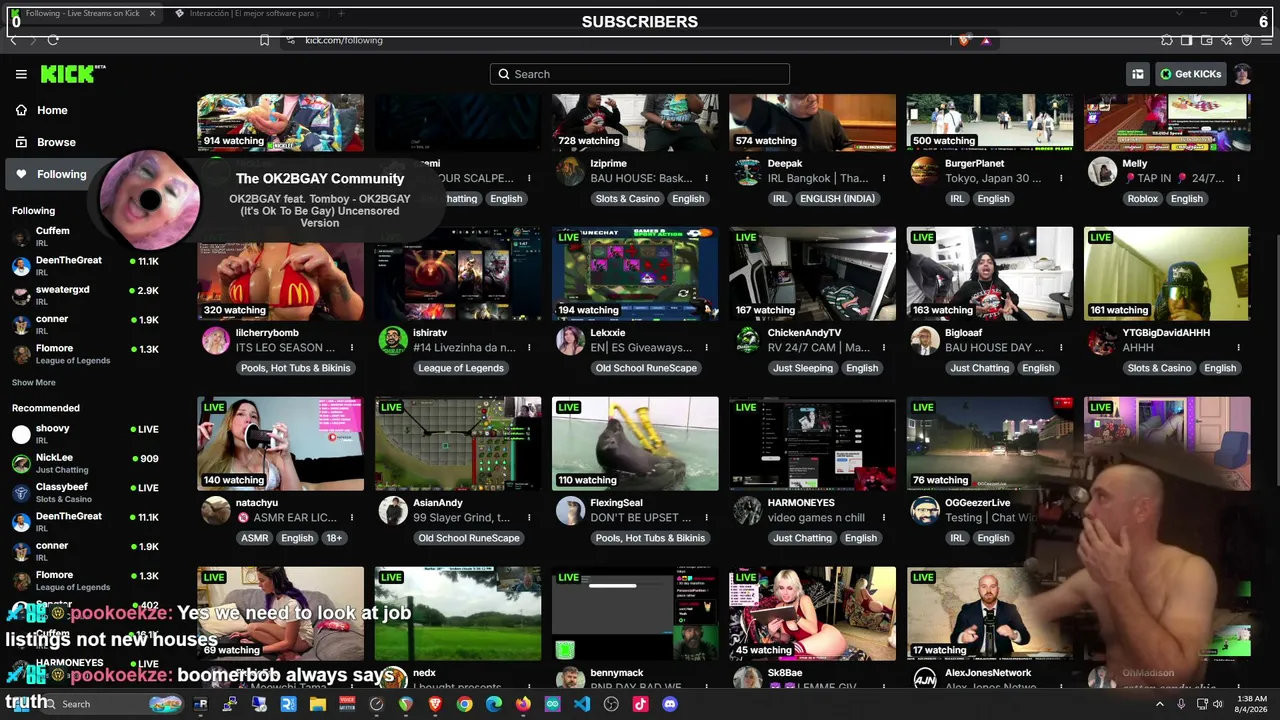Open AsianAndy's live stream thumbnail

pos(458,444)
